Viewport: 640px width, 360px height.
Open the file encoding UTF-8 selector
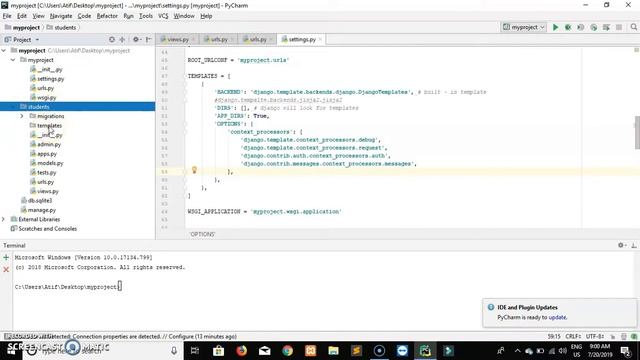[x=595, y=336]
